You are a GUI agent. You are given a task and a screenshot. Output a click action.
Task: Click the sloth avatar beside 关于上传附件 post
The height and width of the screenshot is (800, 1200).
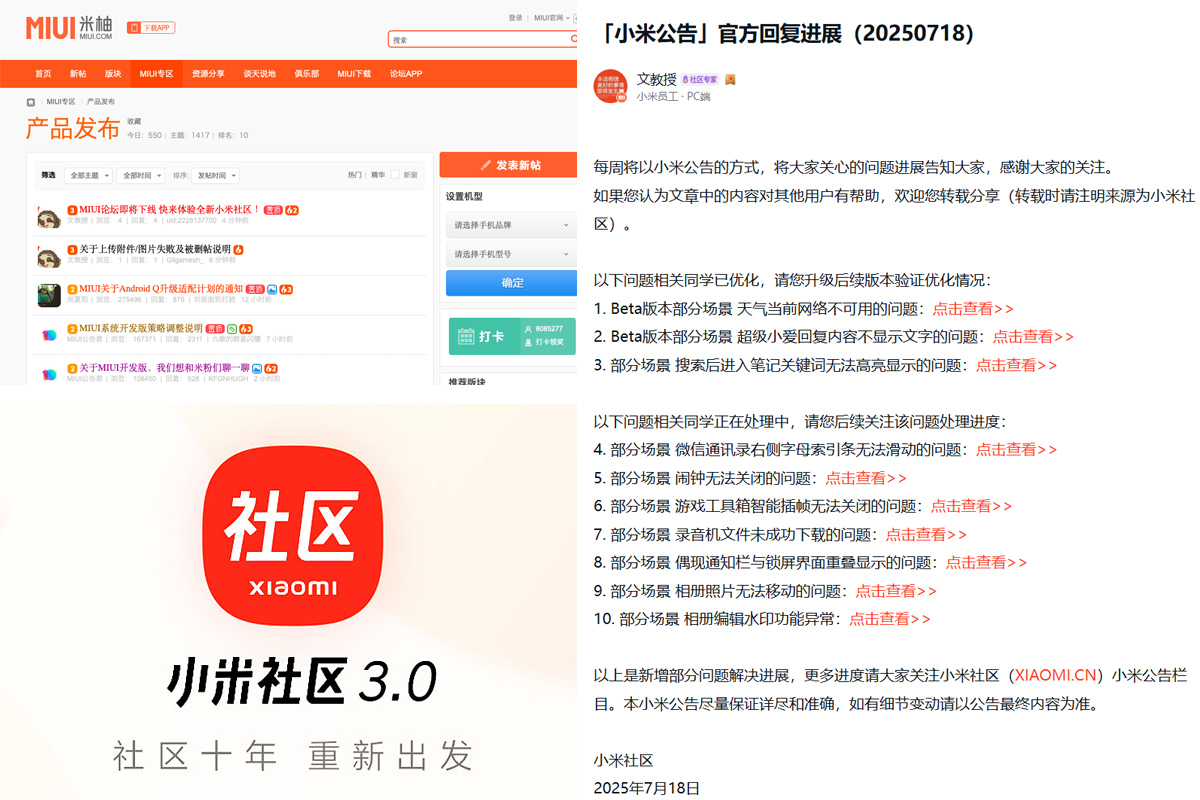pyautogui.click(x=49, y=255)
